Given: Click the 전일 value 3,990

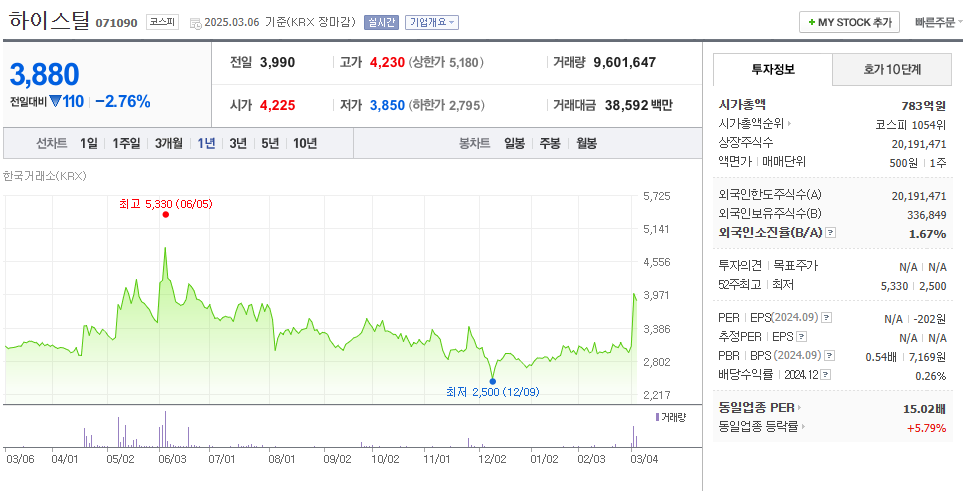Looking at the screenshot, I should pos(277,63).
